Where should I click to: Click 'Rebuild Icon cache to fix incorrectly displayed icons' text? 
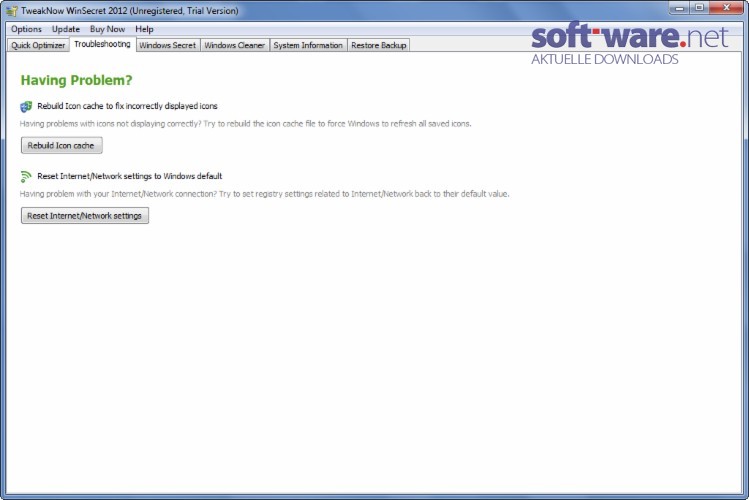coord(128,106)
